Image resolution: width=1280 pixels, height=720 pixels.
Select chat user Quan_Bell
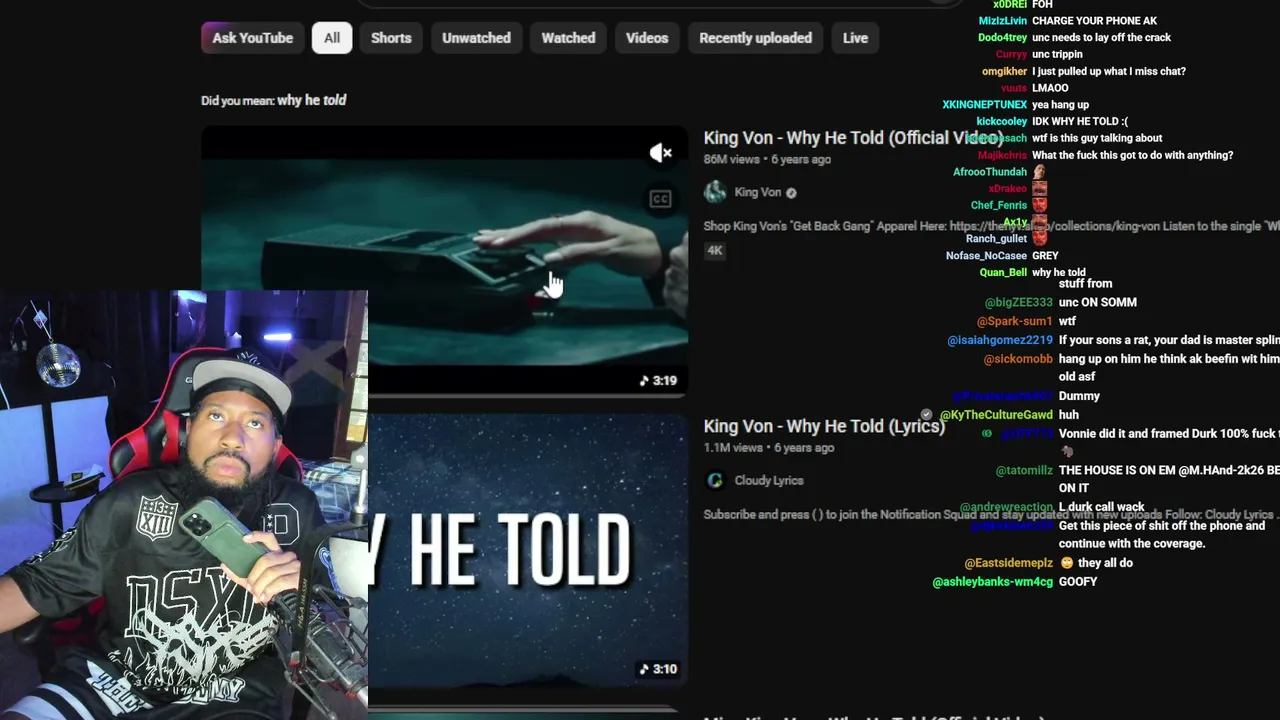coord(1003,272)
